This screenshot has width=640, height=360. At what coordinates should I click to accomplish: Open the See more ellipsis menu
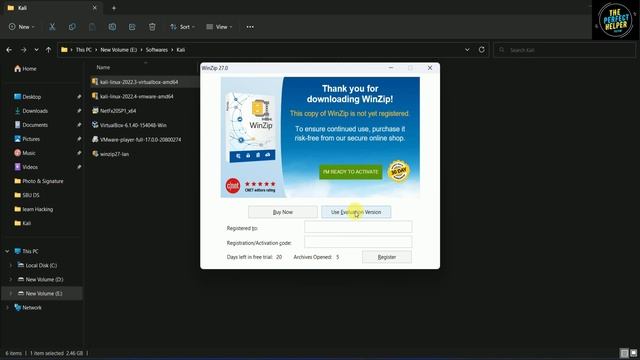[x=250, y=27]
